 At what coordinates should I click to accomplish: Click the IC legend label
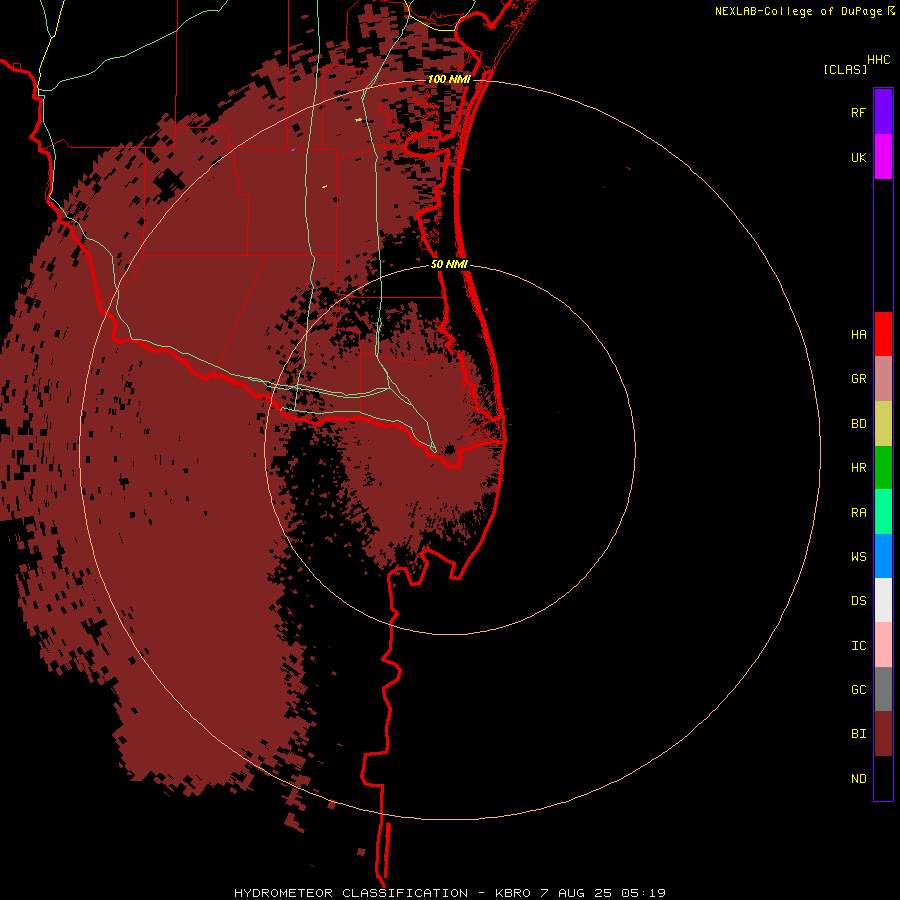coord(858,646)
